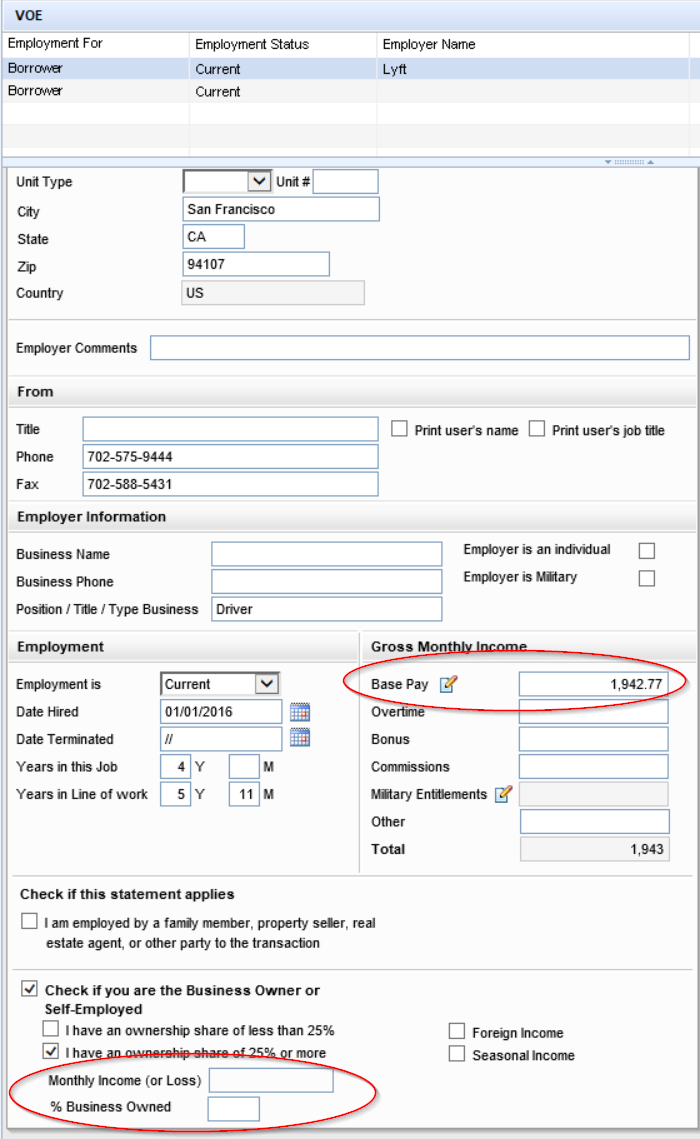Screen dimensions: 700x1139
Task: Click the Date Terminated date field
Action: (221, 739)
